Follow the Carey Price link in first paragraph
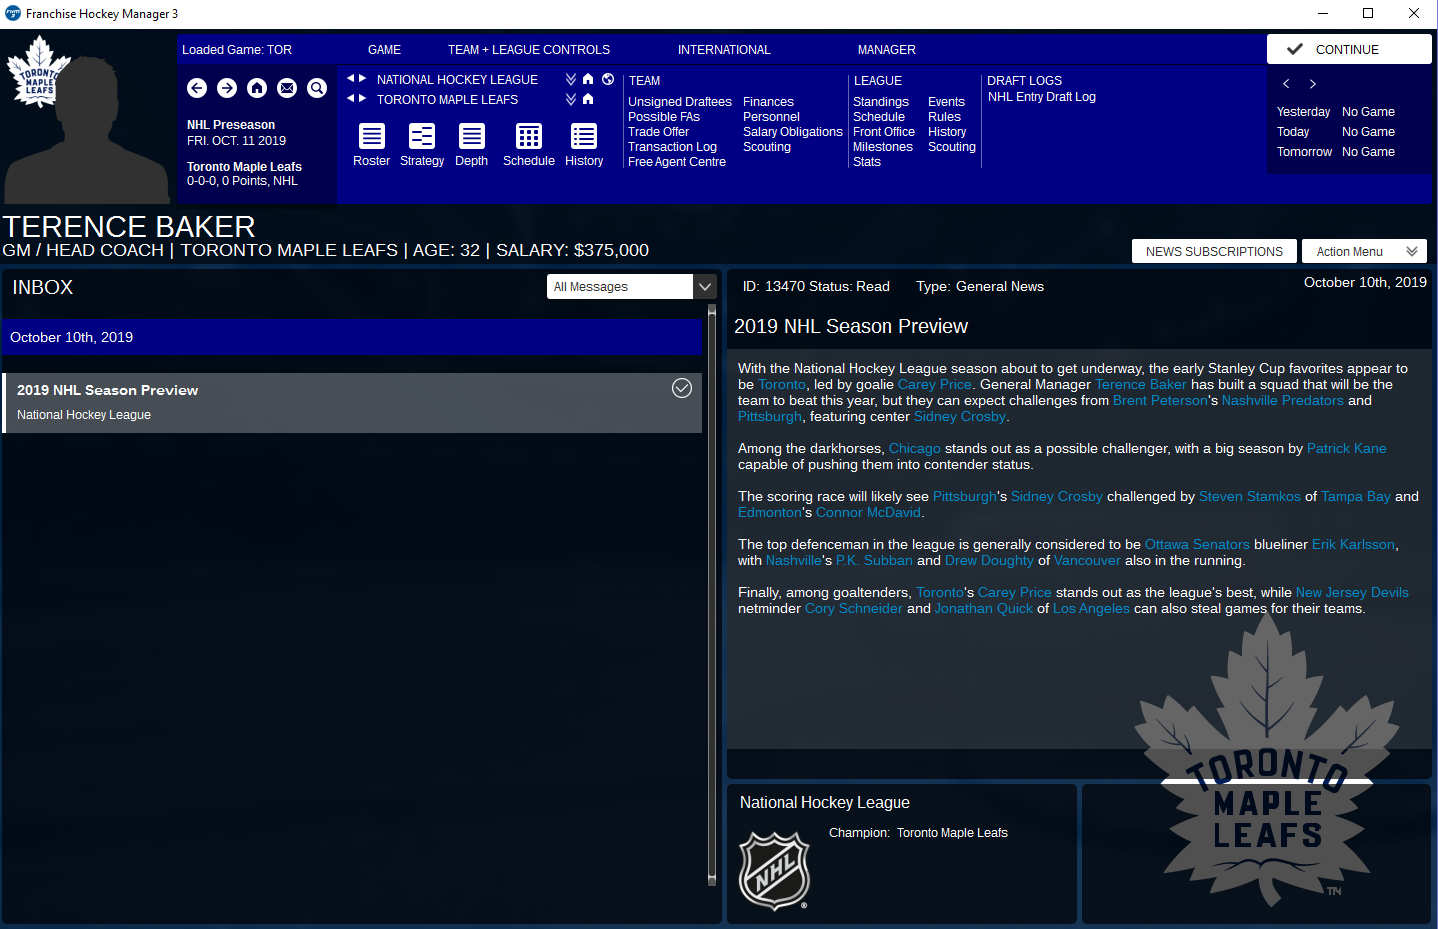 pyautogui.click(x=935, y=384)
